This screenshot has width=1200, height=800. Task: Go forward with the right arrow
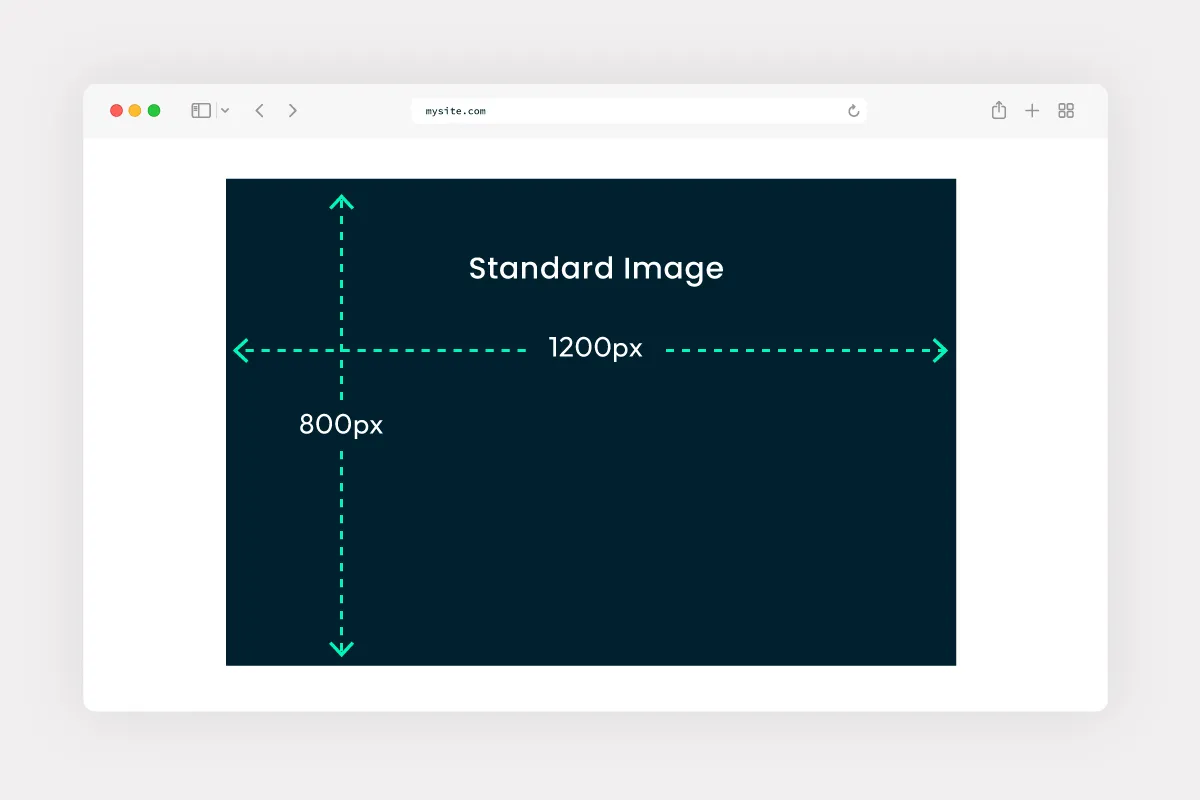point(293,111)
